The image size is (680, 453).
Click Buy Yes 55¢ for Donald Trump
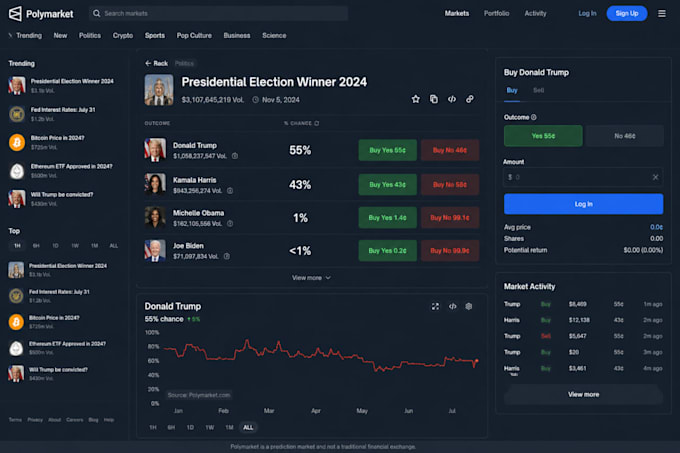click(x=388, y=150)
